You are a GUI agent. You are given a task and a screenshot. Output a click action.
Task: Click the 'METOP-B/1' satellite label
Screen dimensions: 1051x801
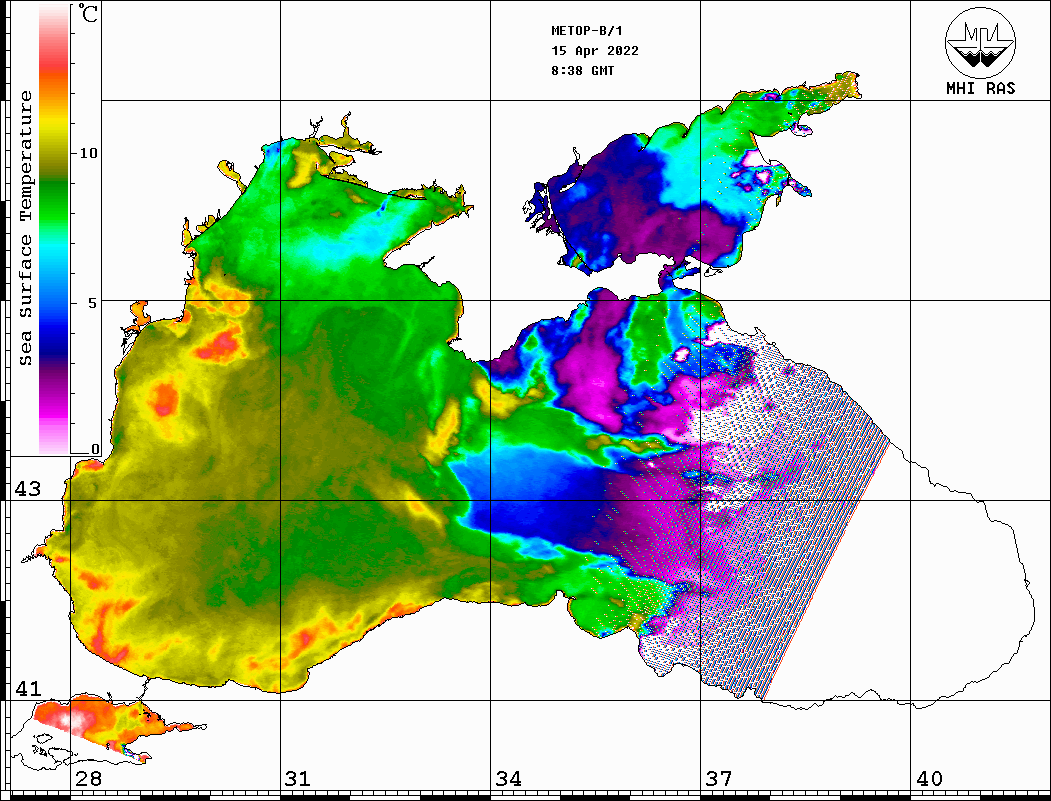point(586,31)
